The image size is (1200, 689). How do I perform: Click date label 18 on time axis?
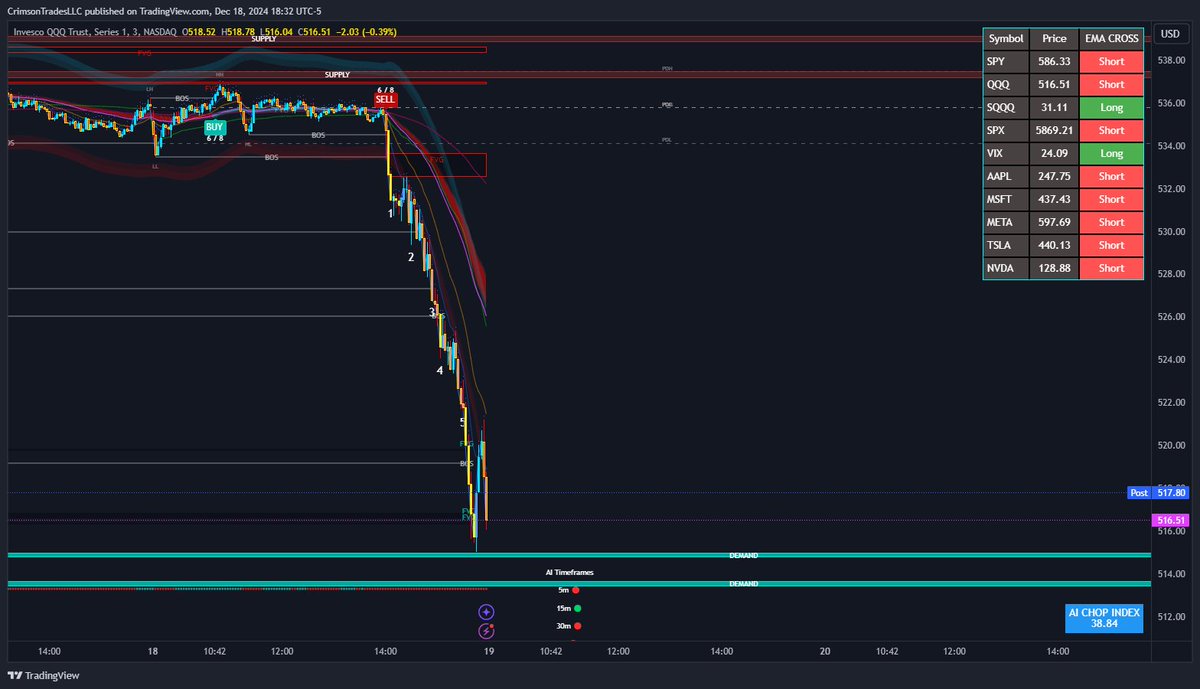pos(152,651)
